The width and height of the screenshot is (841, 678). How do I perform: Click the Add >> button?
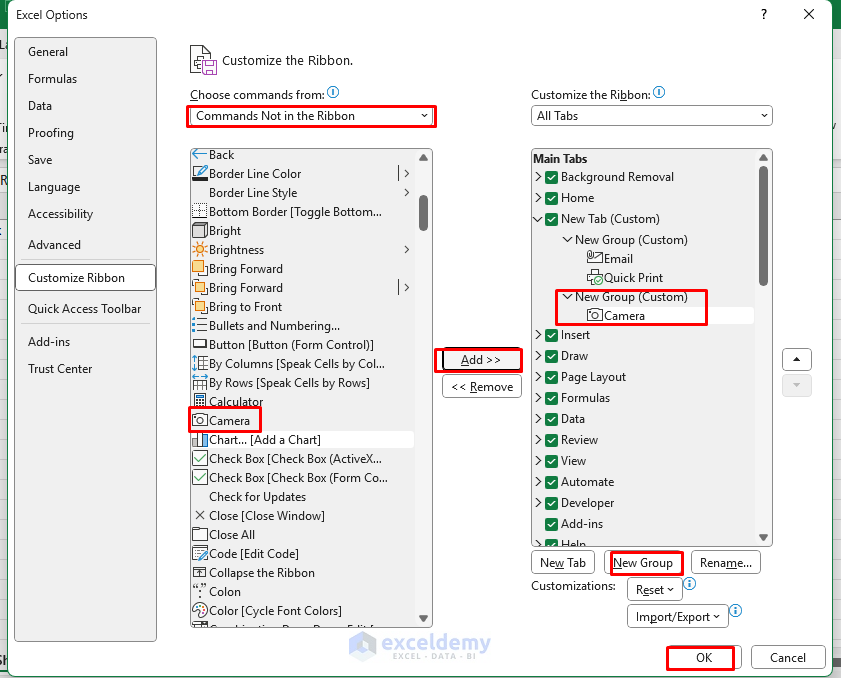tap(481, 359)
